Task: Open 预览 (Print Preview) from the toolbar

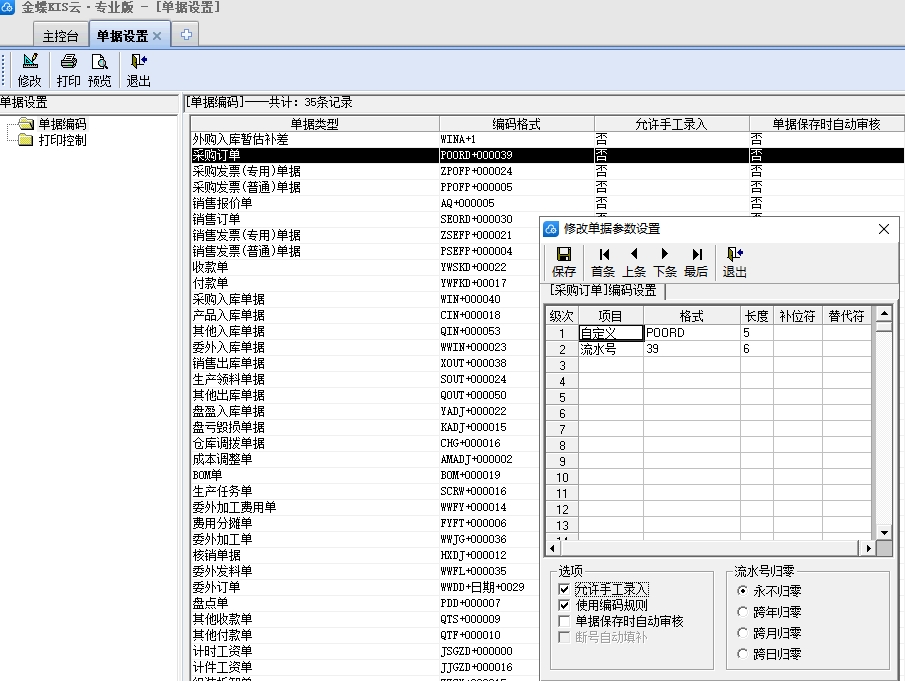Action: point(99,70)
